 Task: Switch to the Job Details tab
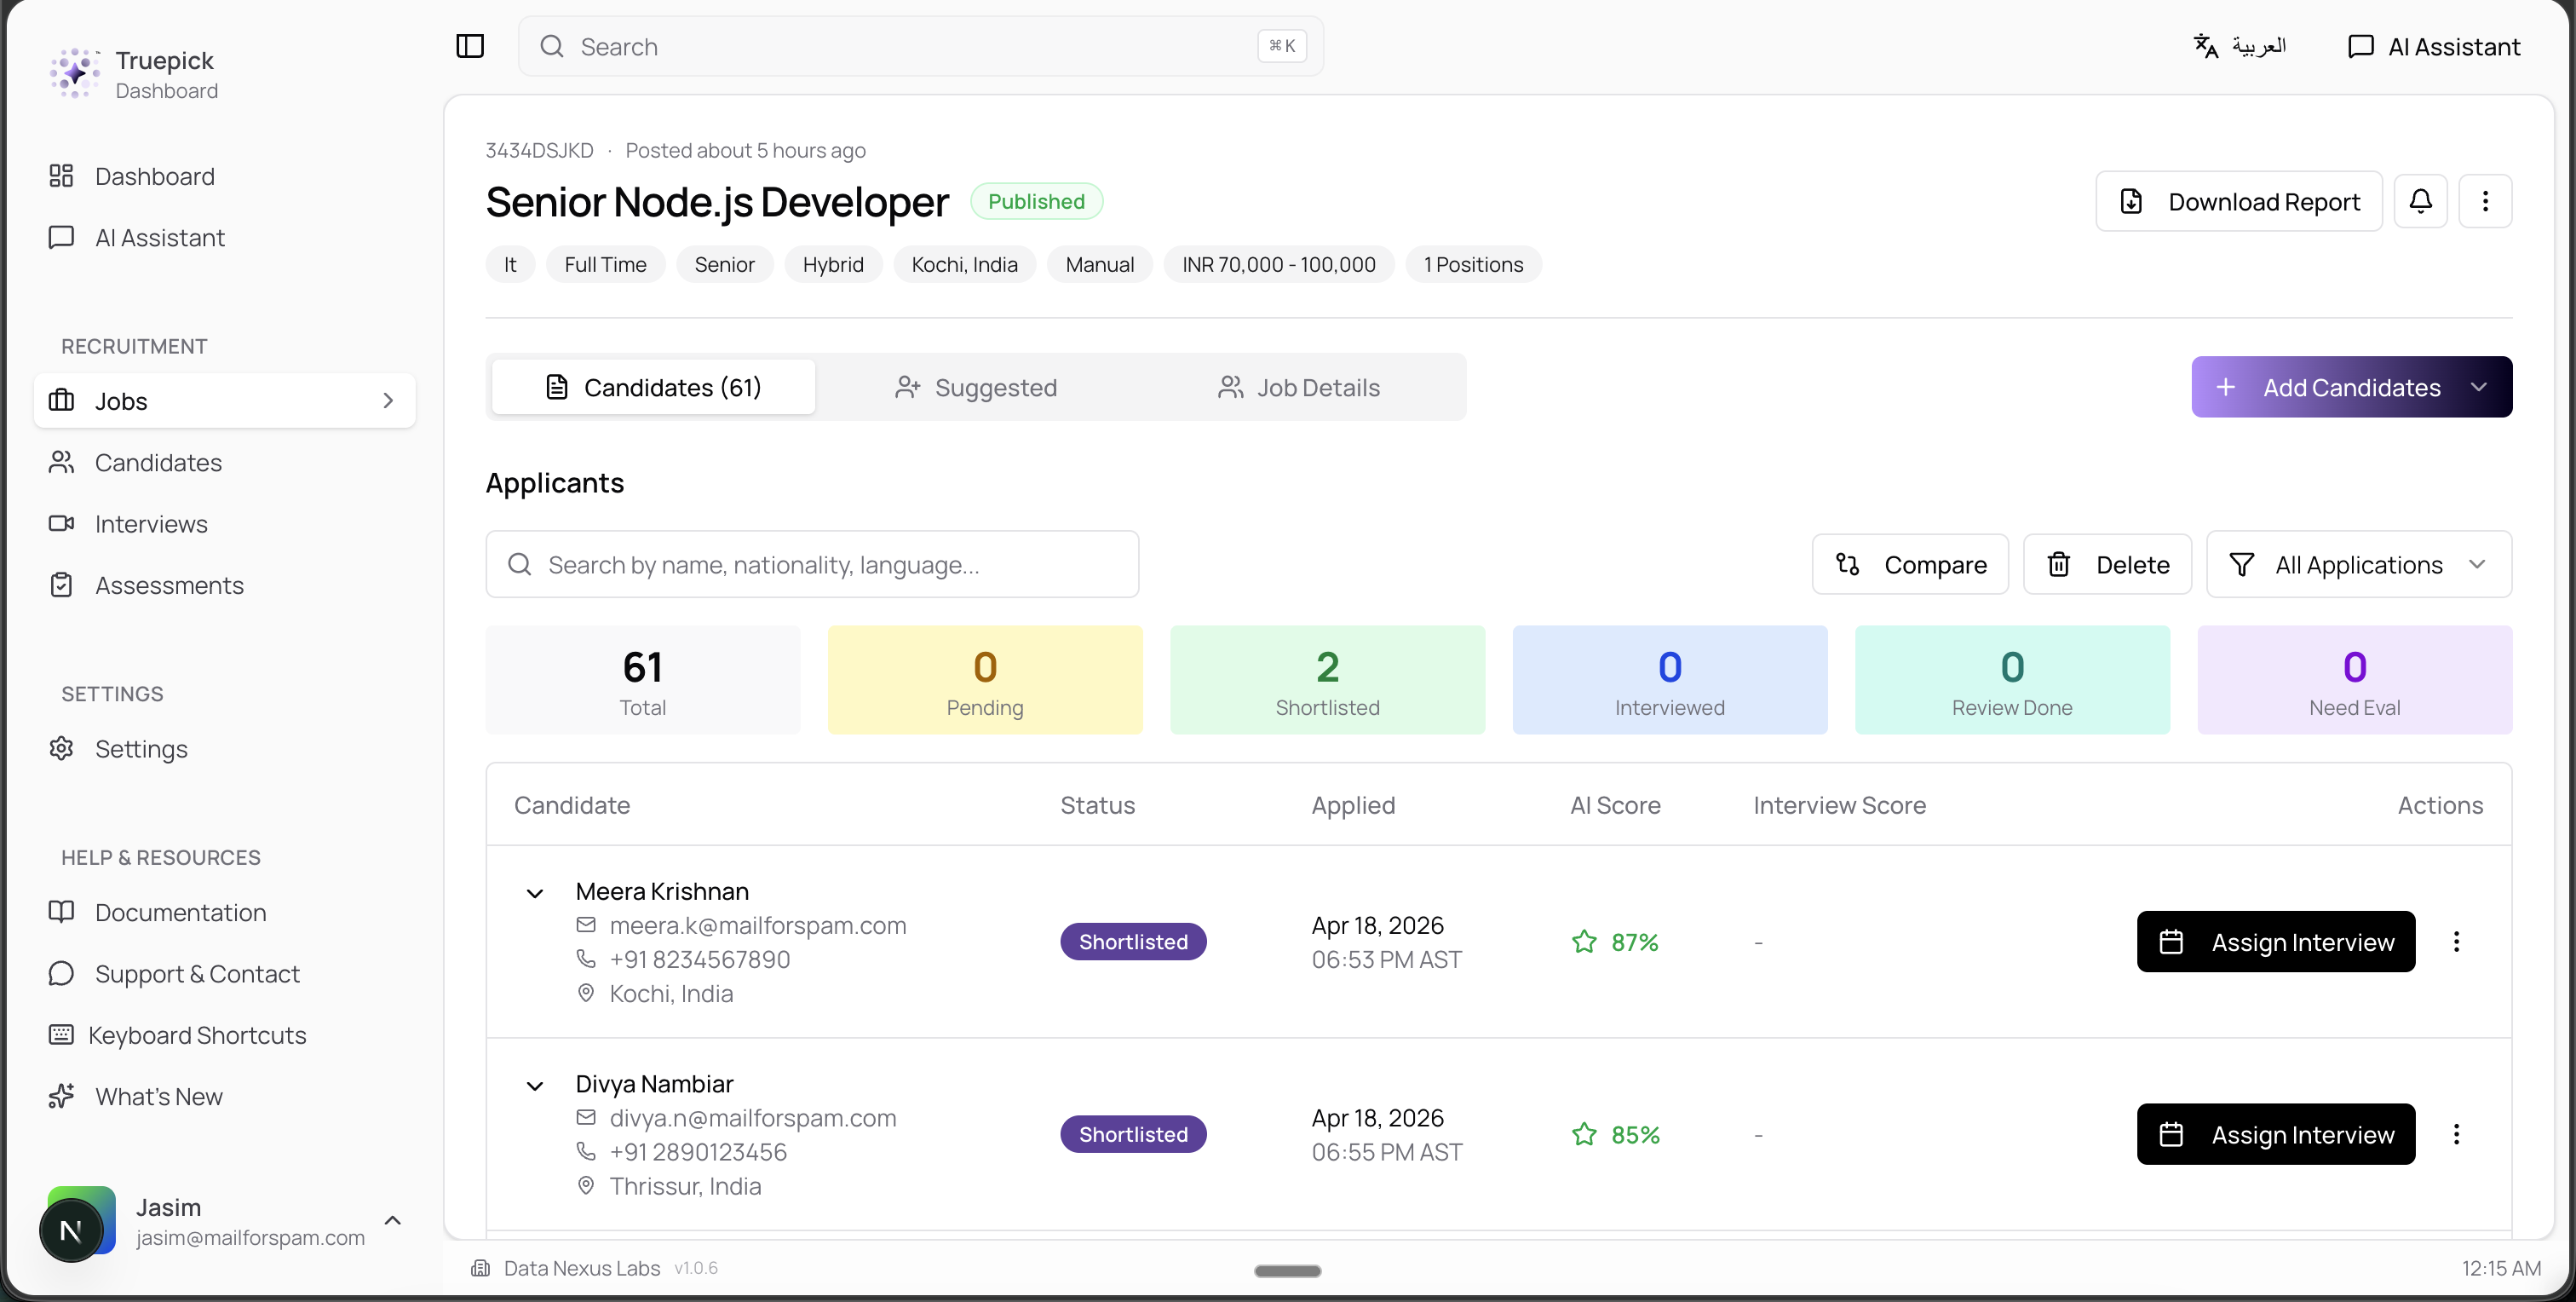tap(1299, 388)
